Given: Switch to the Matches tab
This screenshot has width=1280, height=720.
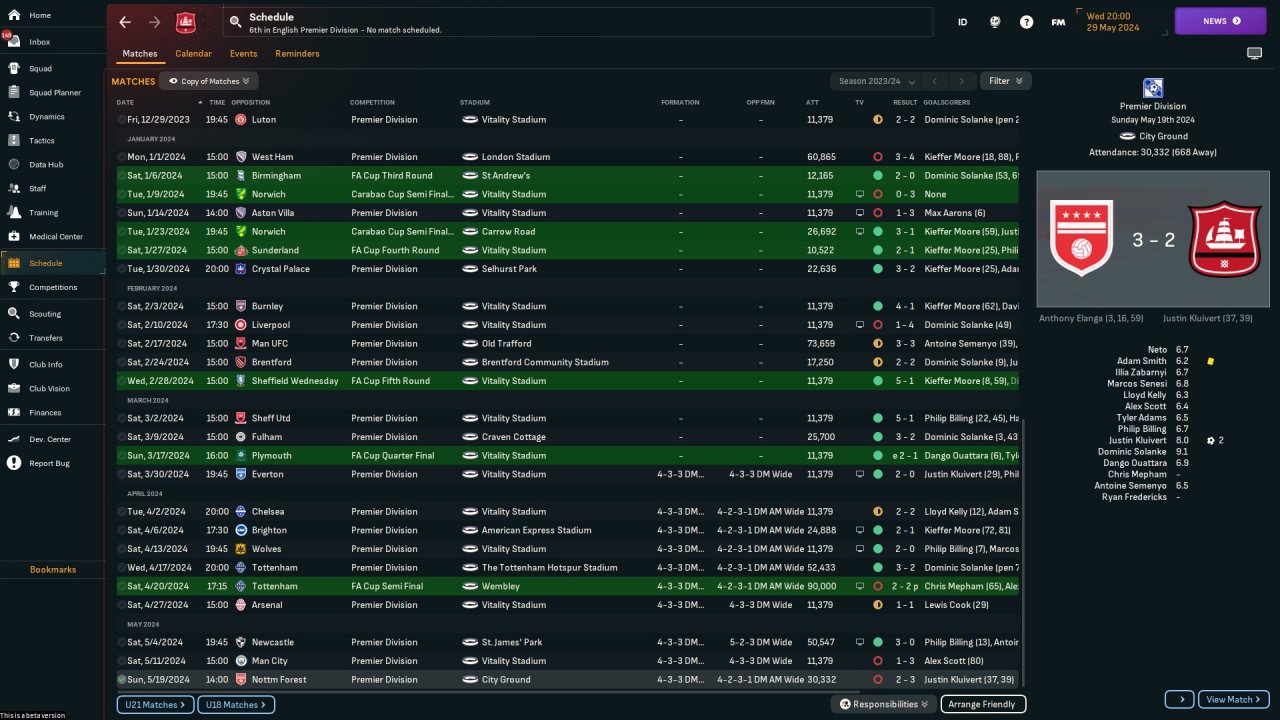Looking at the screenshot, I should (140, 54).
